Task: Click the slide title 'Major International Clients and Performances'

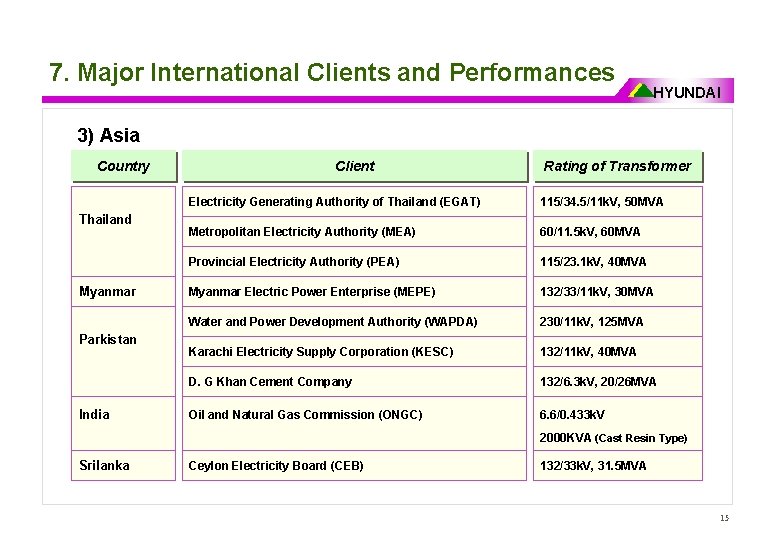Action: 346,72
